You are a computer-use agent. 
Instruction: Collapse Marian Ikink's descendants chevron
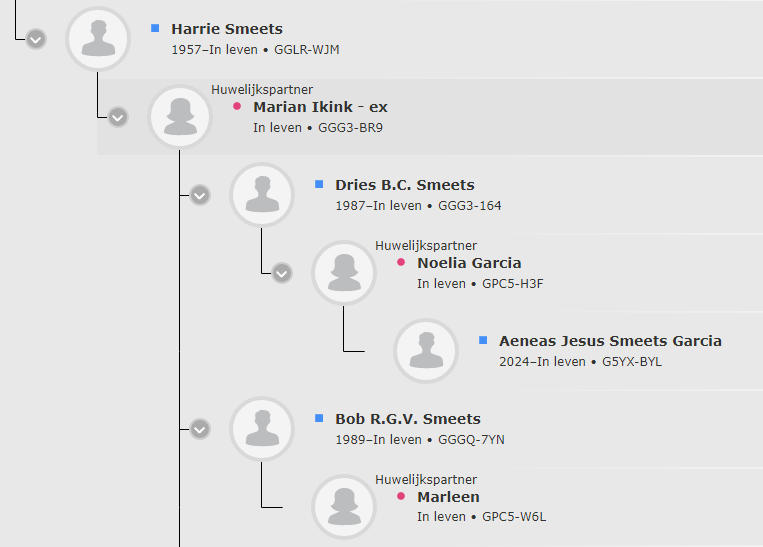[118, 117]
